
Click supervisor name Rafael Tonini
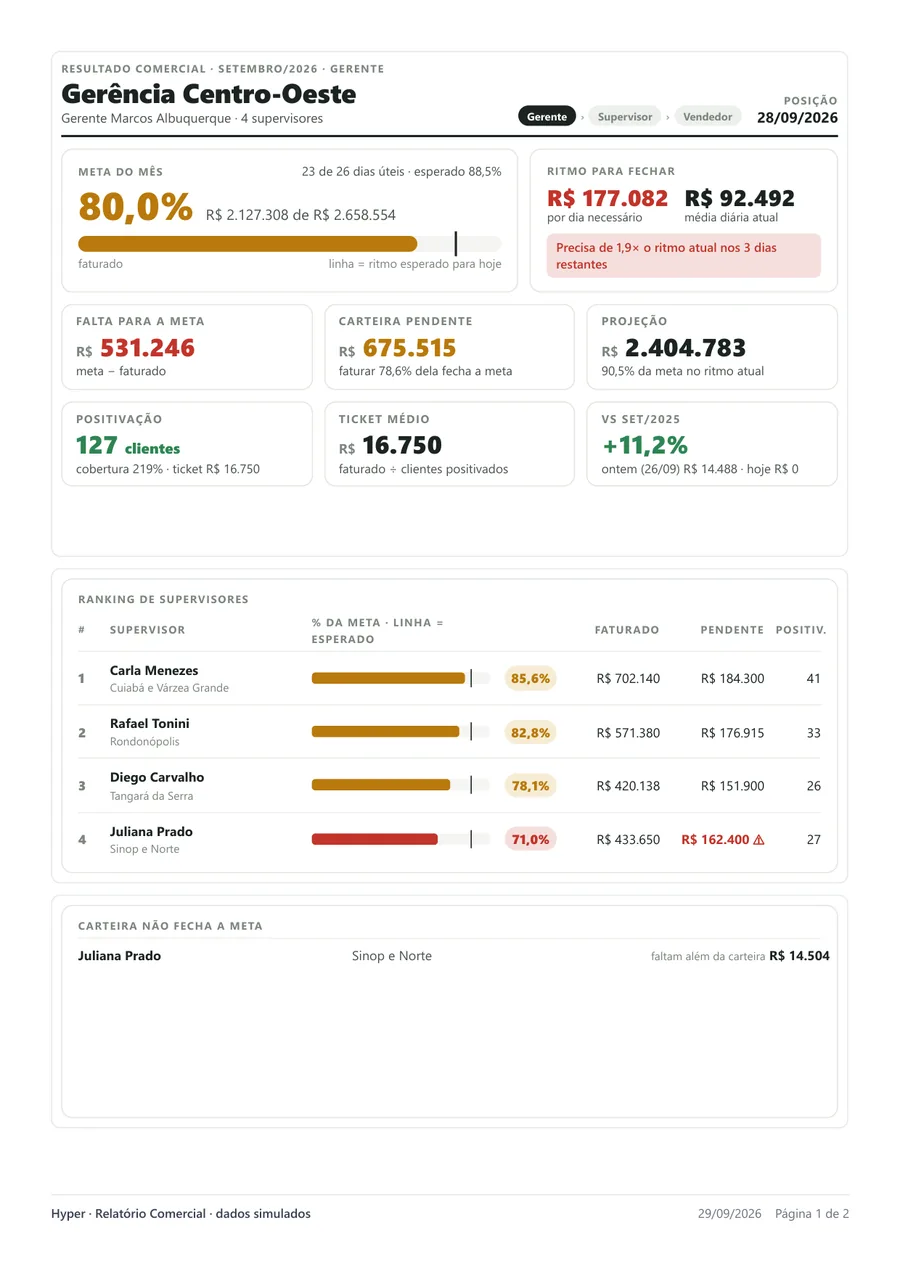click(150, 723)
